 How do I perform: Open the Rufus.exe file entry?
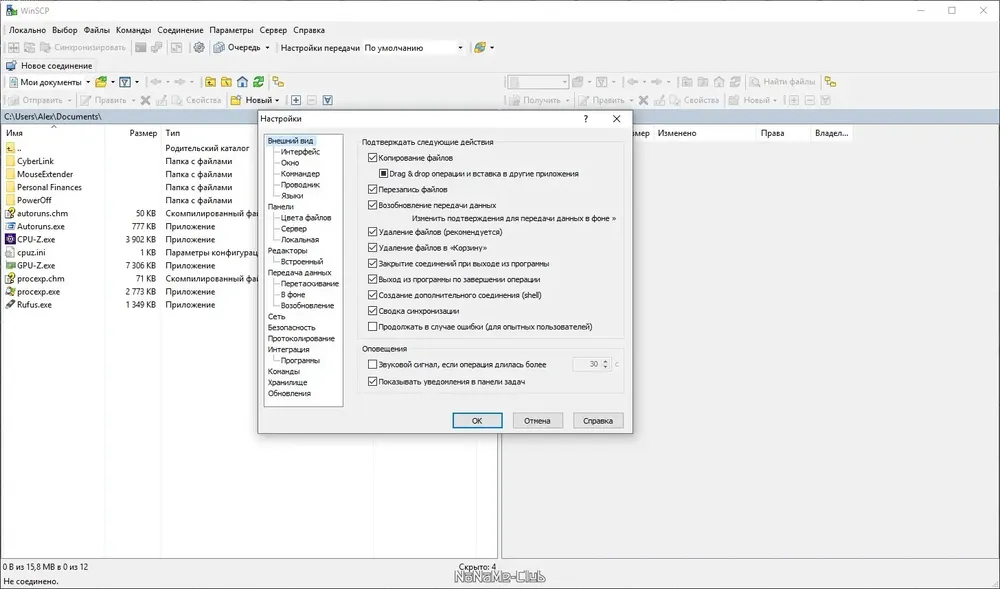[34, 305]
